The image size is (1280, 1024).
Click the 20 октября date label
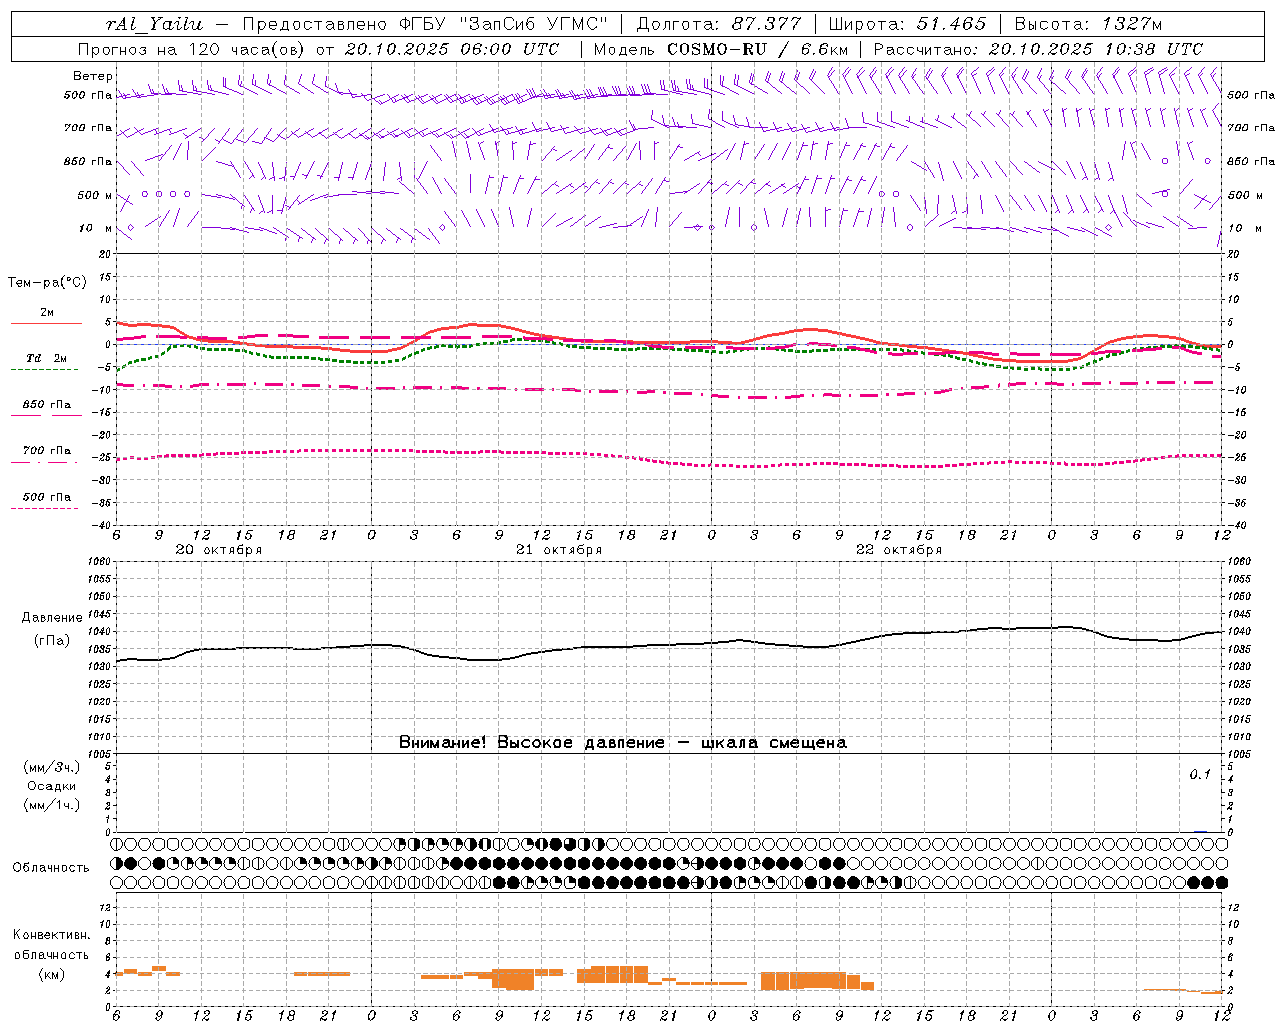click(x=219, y=550)
